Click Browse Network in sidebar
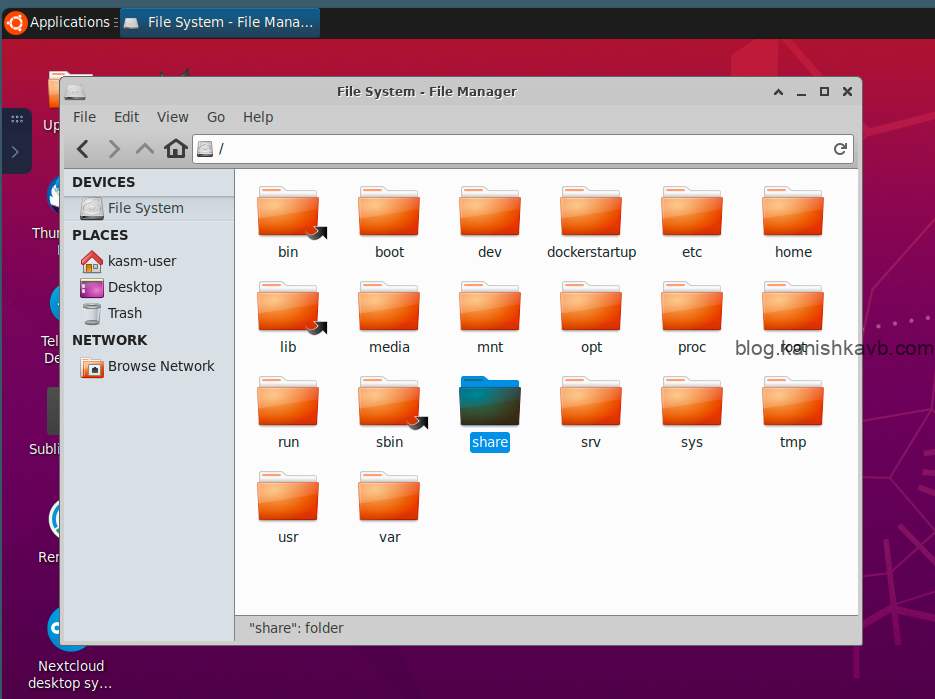The image size is (935, 699). click(x=160, y=366)
